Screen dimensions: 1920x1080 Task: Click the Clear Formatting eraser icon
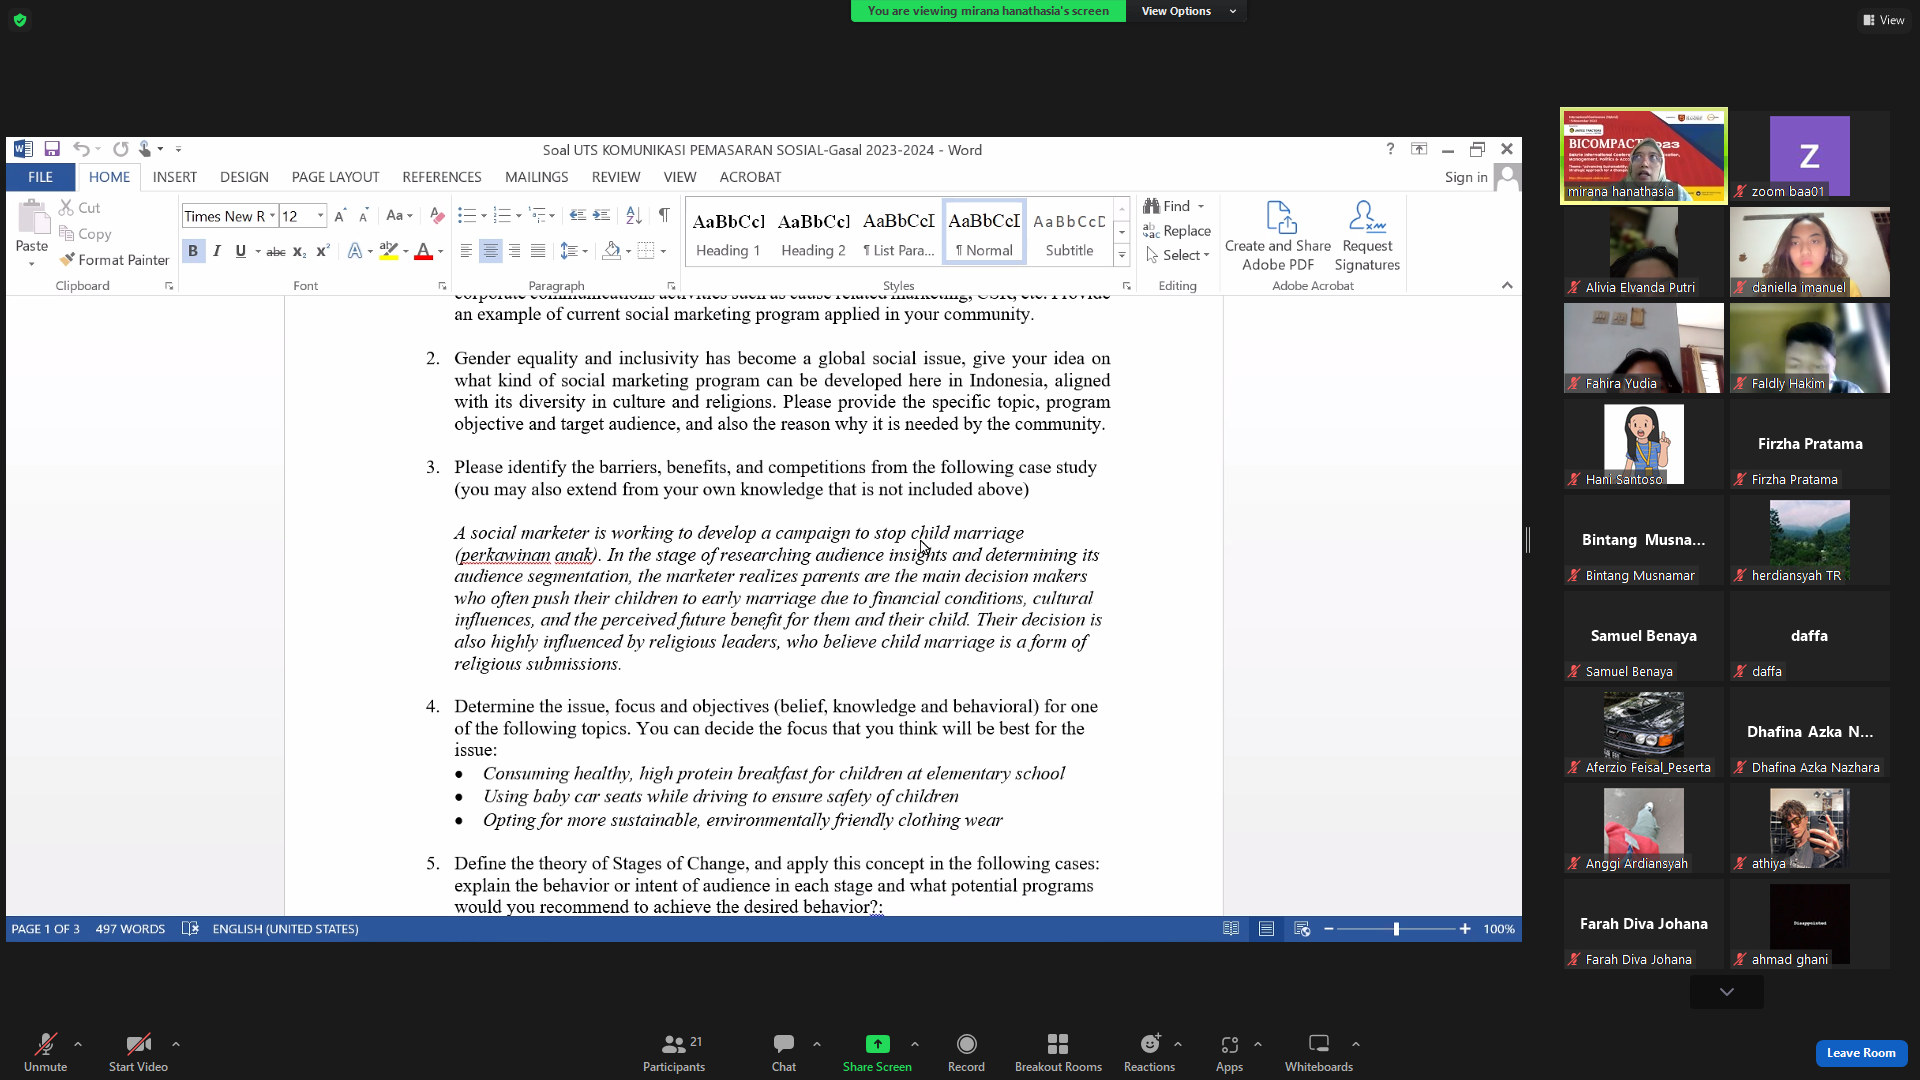click(437, 216)
